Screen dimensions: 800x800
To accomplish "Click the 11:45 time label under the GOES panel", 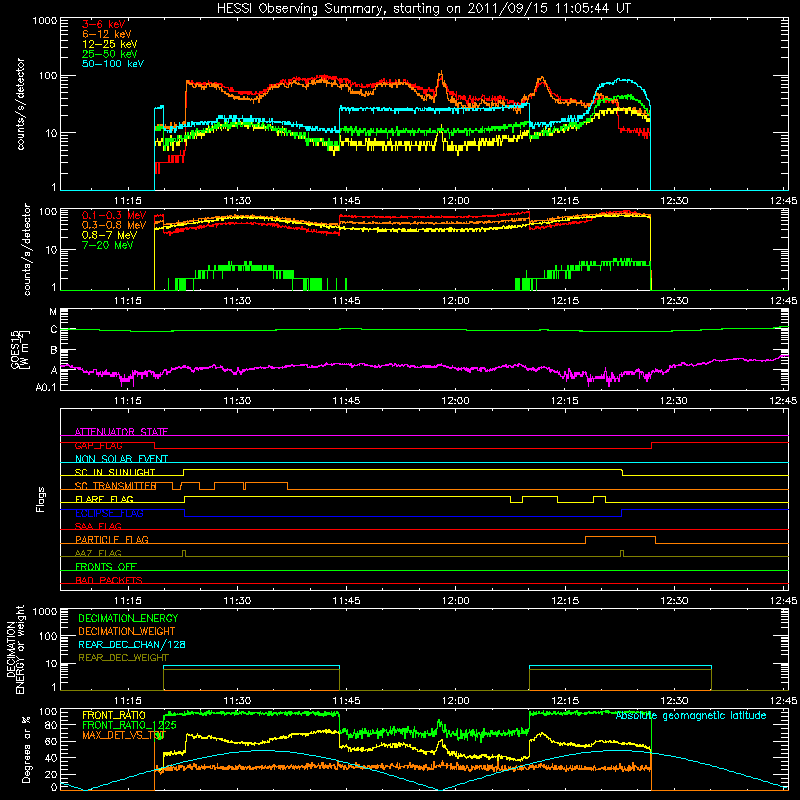I will point(346,401).
